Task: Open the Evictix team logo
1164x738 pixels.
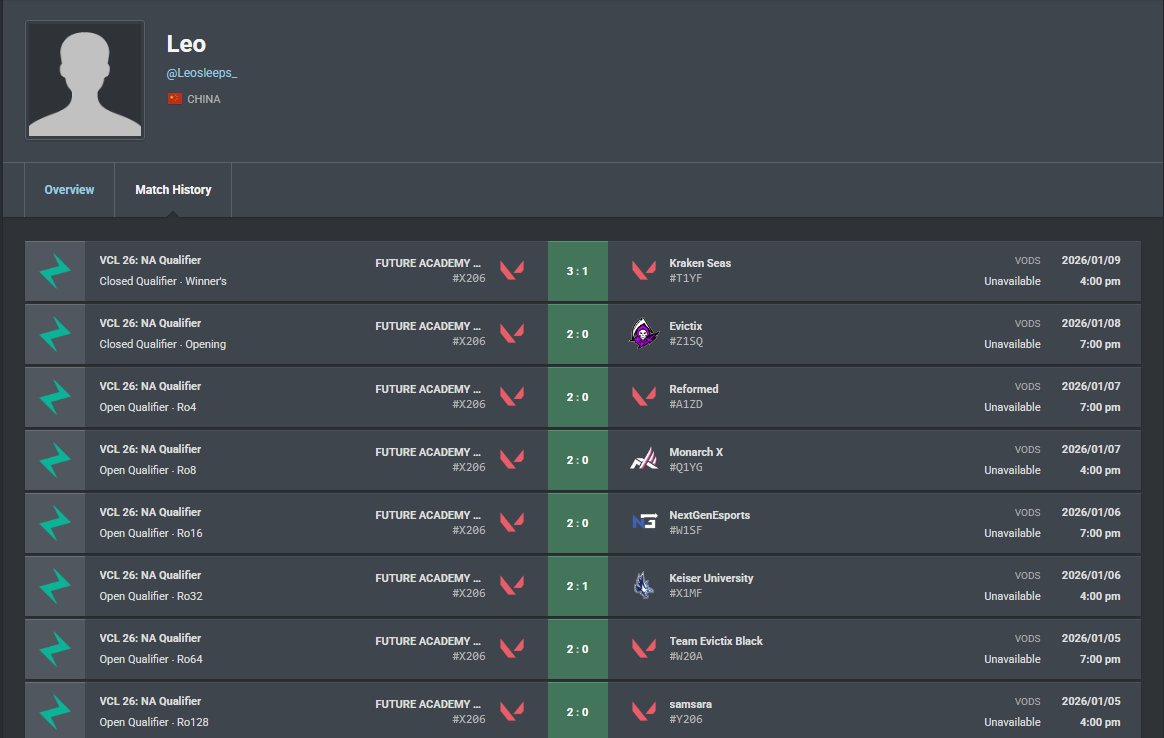Action: [x=644, y=333]
